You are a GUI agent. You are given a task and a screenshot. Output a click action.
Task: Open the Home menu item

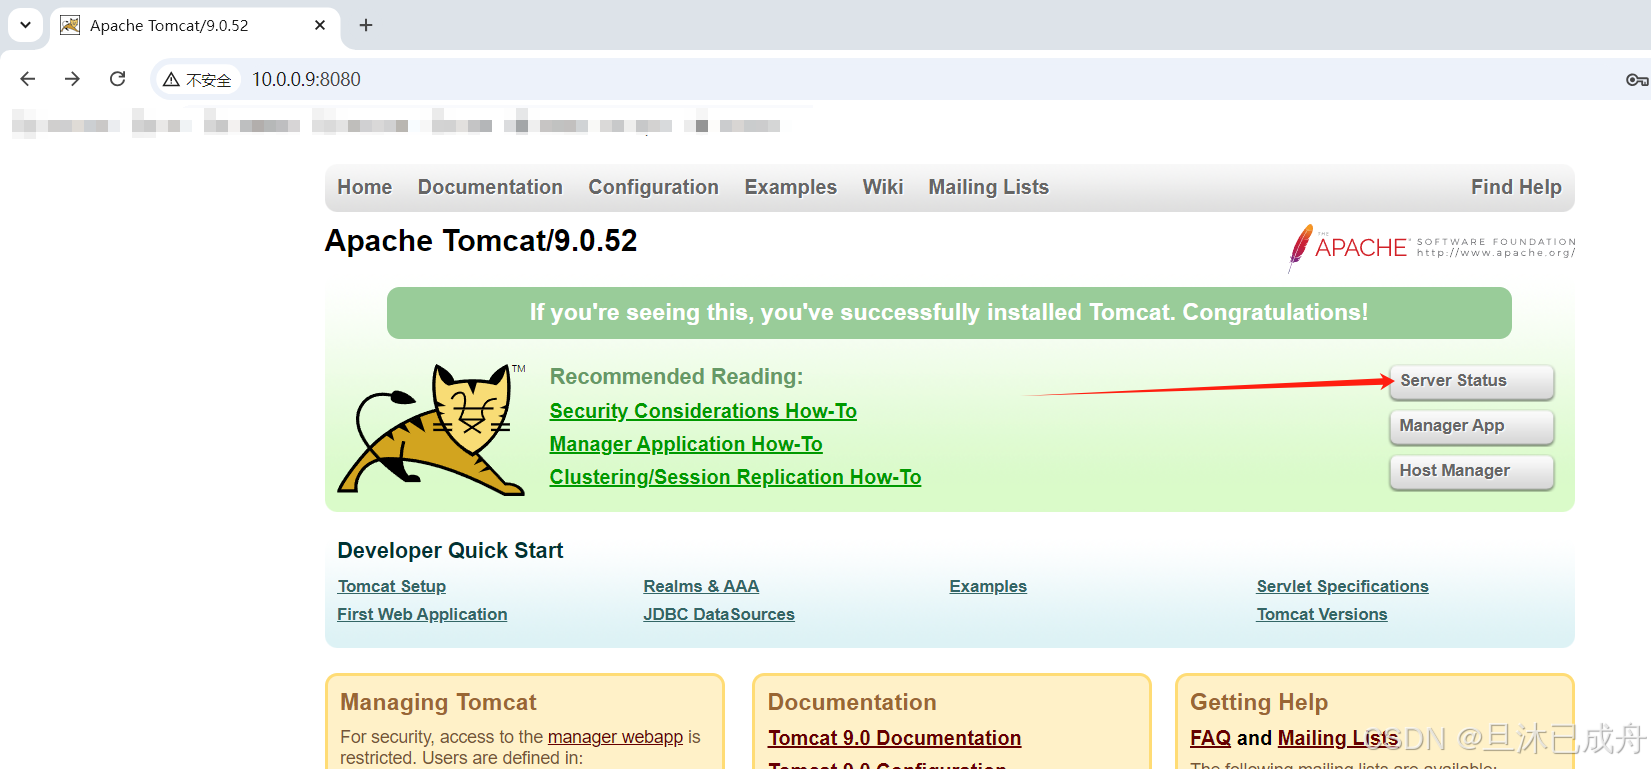[365, 187]
